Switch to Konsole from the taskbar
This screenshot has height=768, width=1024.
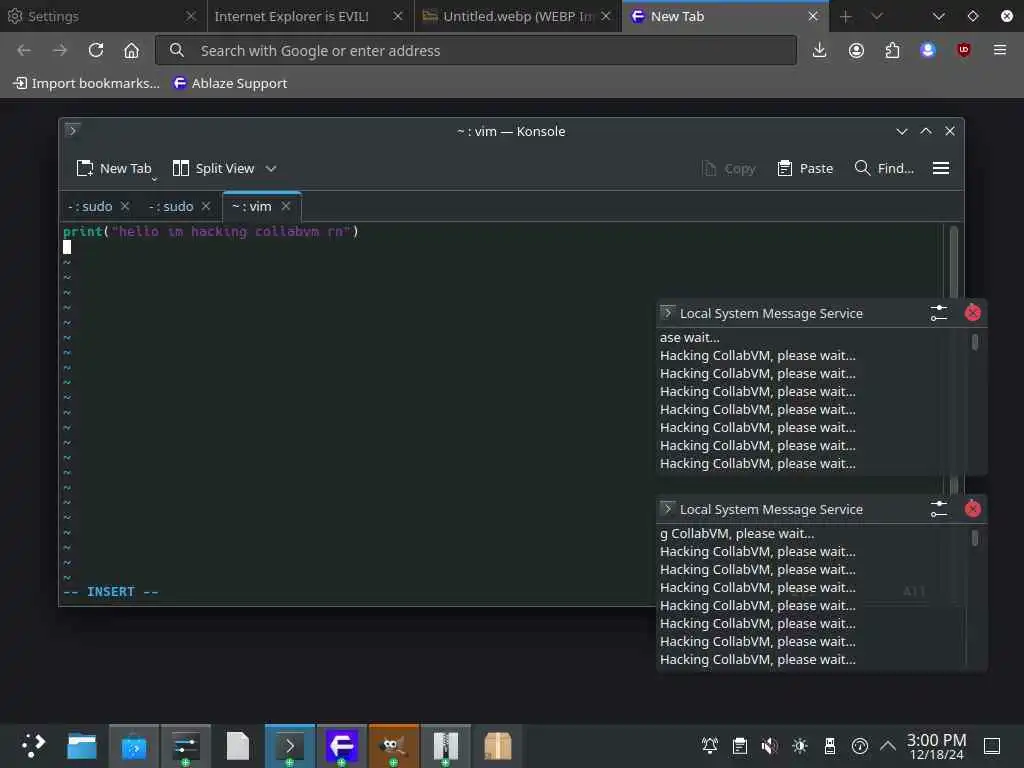pyautogui.click(x=290, y=746)
